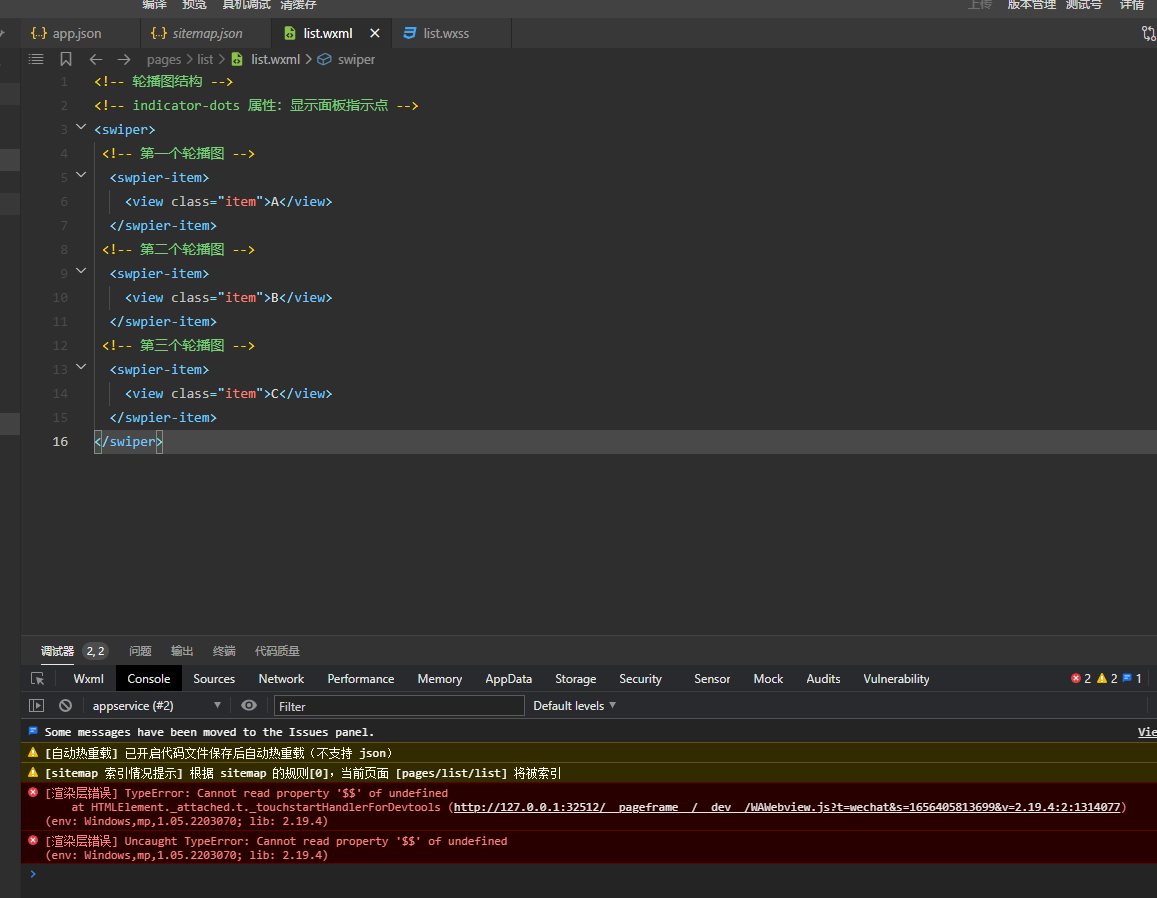Open the Storage devtools tab
This screenshot has width=1157, height=898.
click(x=576, y=679)
